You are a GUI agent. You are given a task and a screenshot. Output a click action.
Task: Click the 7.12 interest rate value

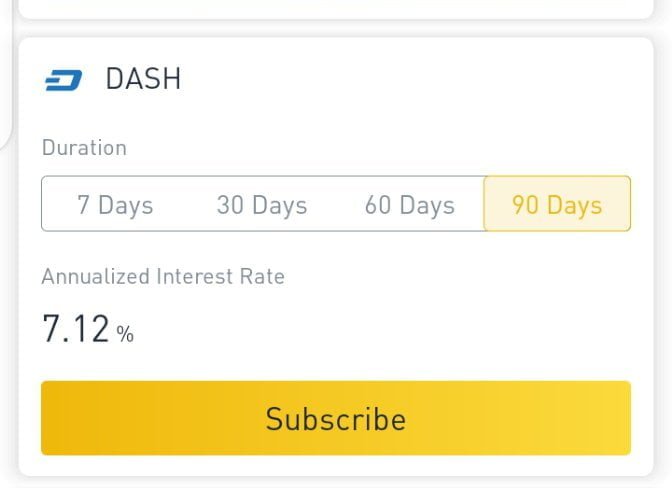click(76, 329)
